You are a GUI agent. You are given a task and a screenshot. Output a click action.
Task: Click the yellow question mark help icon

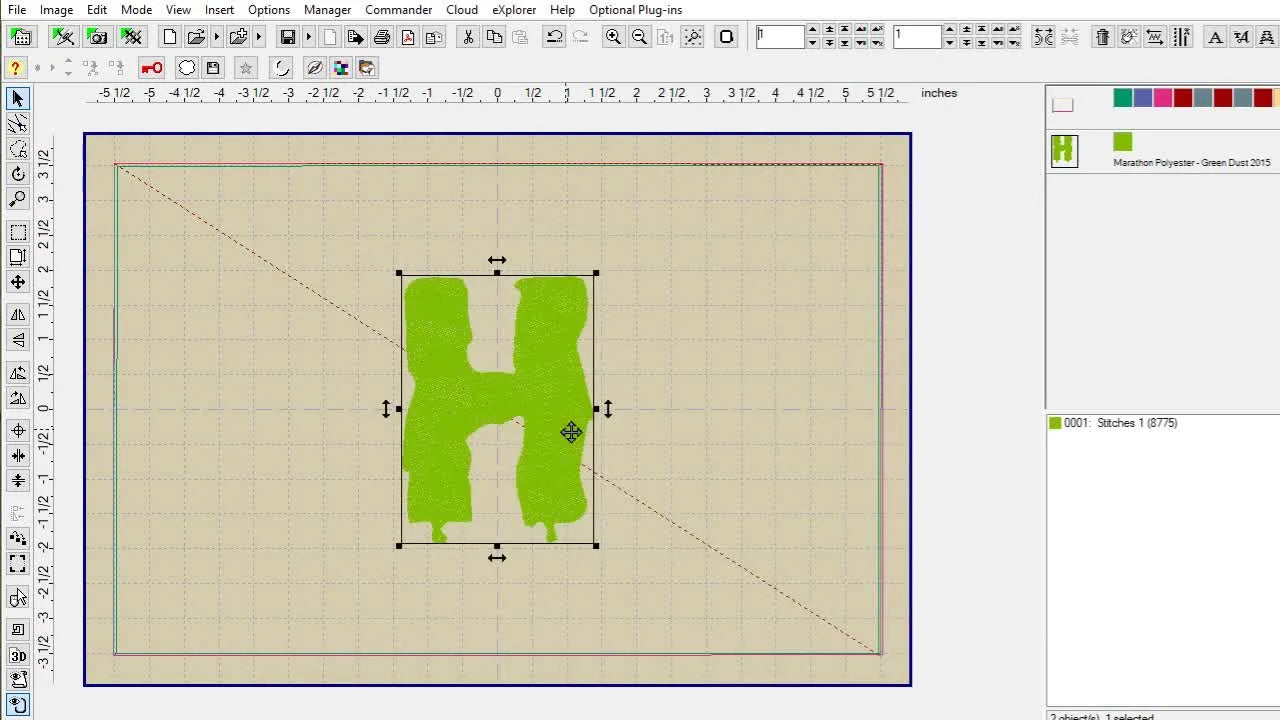[15, 68]
